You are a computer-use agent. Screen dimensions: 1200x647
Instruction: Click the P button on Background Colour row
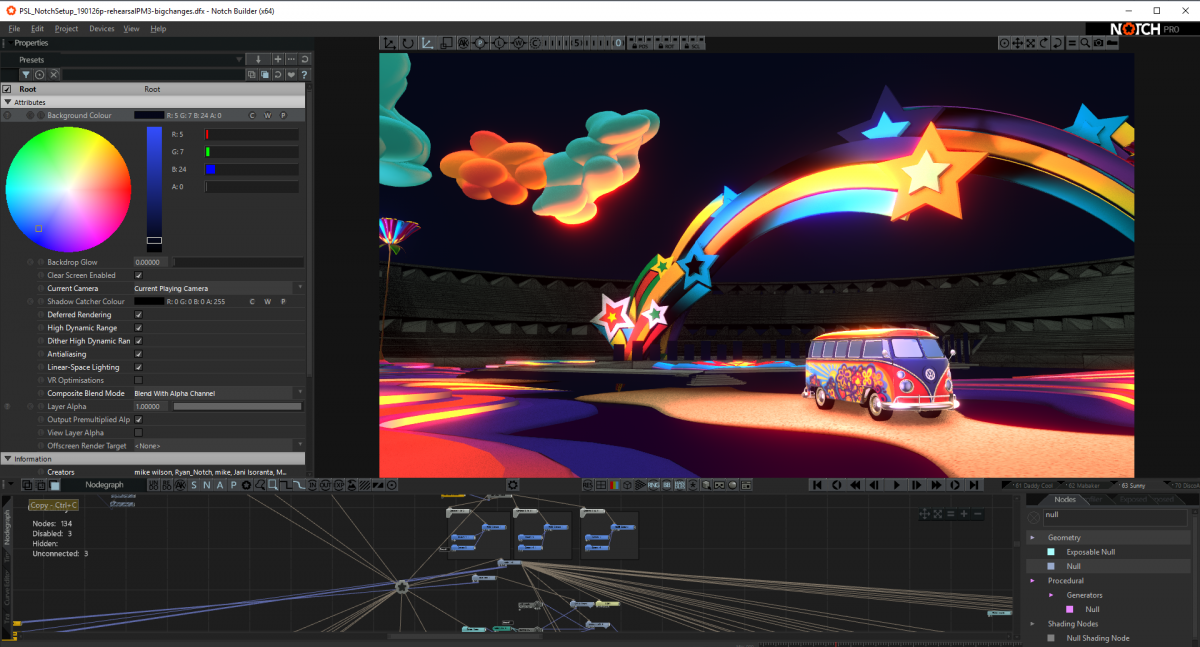[x=283, y=116]
